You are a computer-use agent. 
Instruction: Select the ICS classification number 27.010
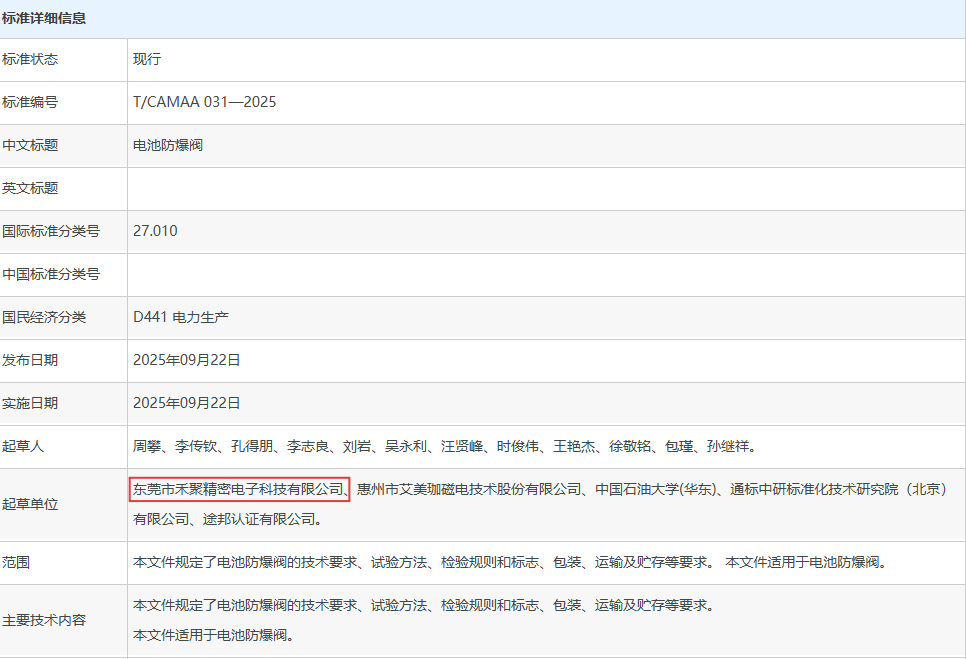point(155,231)
